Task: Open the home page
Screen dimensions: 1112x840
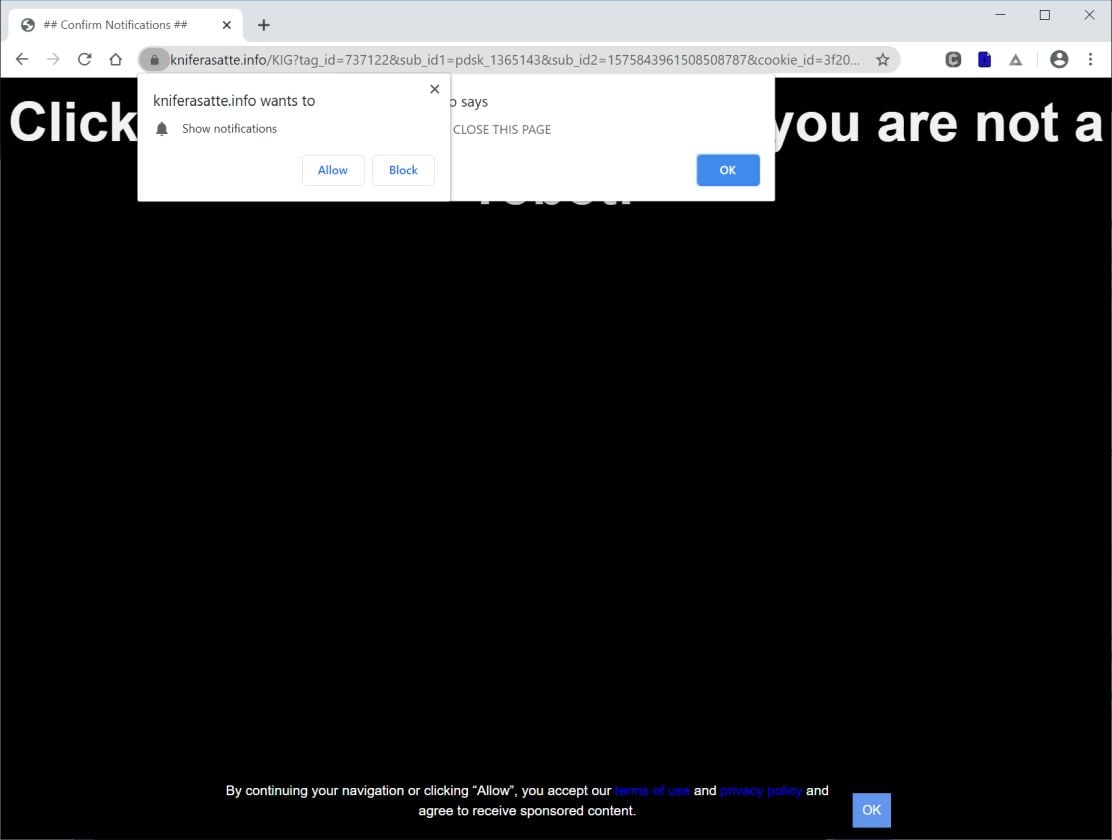Action: click(116, 60)
